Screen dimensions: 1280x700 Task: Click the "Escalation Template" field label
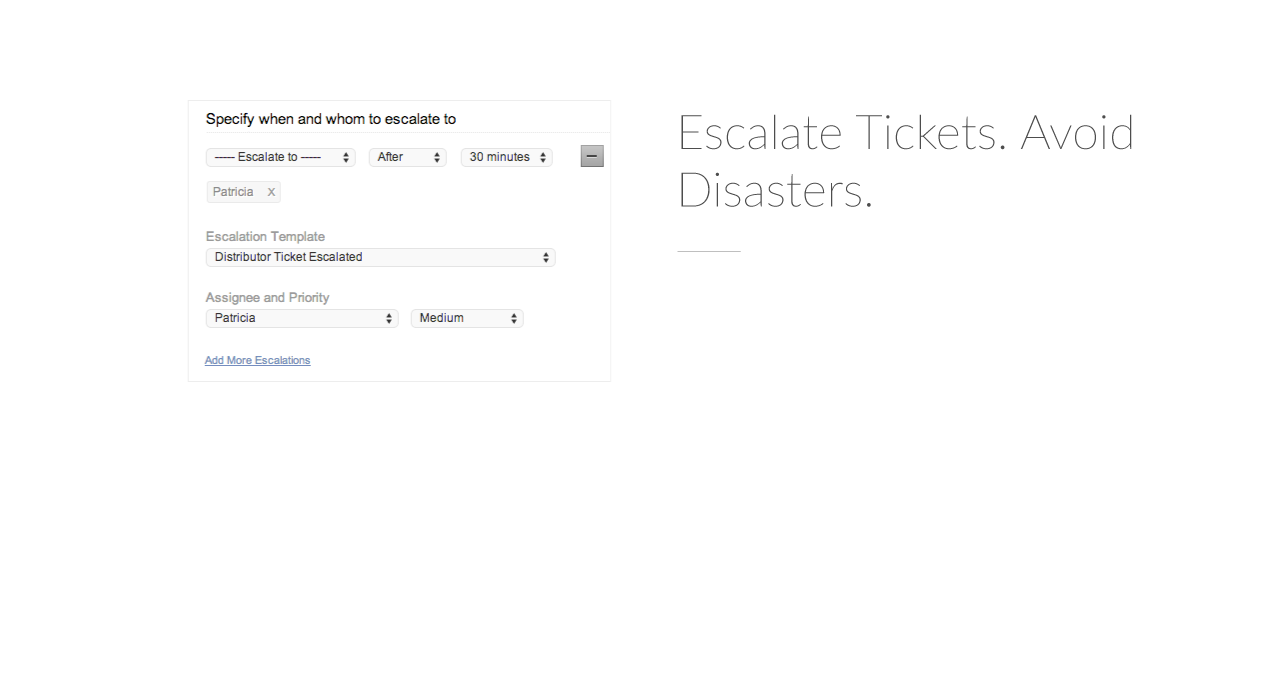pyautogui.click(x=265, y=237)
